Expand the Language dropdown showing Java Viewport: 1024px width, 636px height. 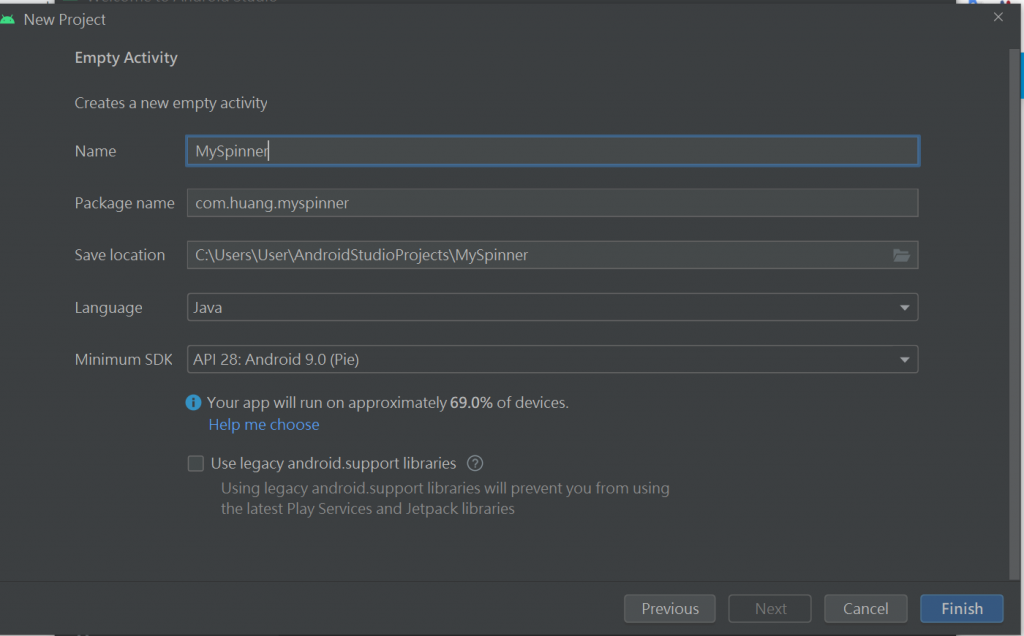coord(552,307)
